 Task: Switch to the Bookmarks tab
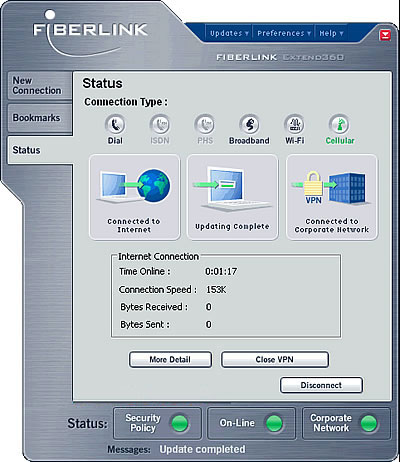[x=40, y=118]
